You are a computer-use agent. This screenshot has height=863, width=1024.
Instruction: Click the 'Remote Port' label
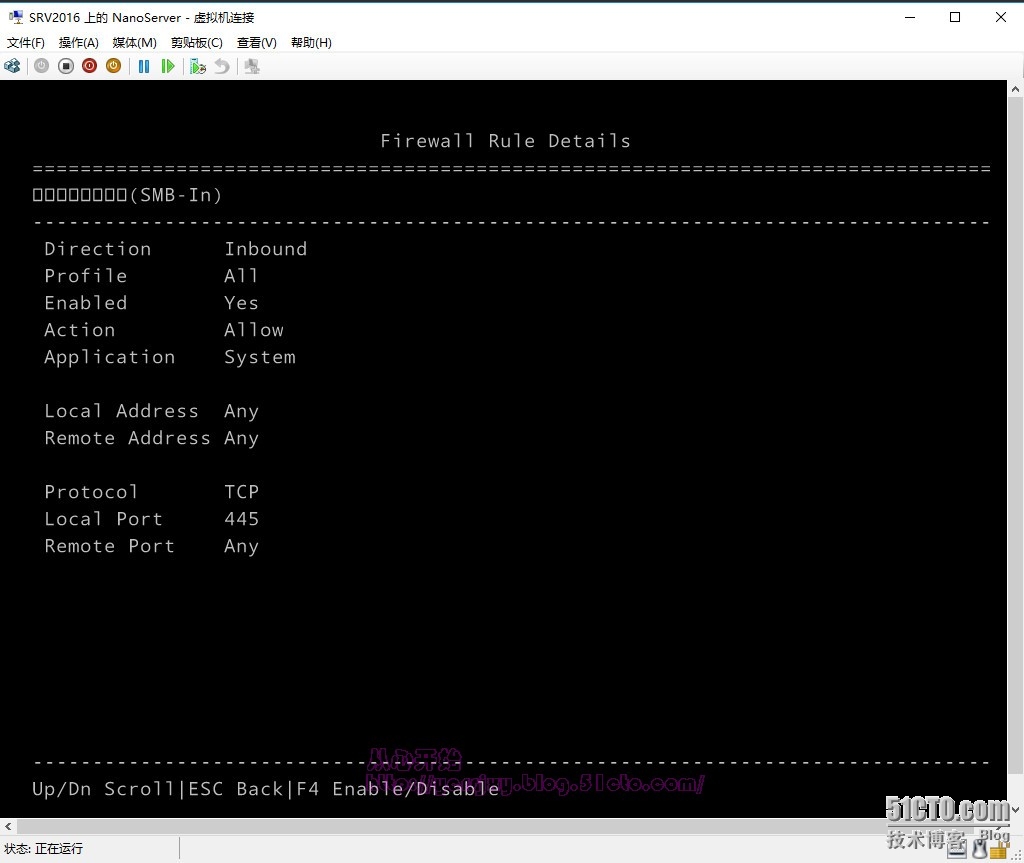point(110,546)
